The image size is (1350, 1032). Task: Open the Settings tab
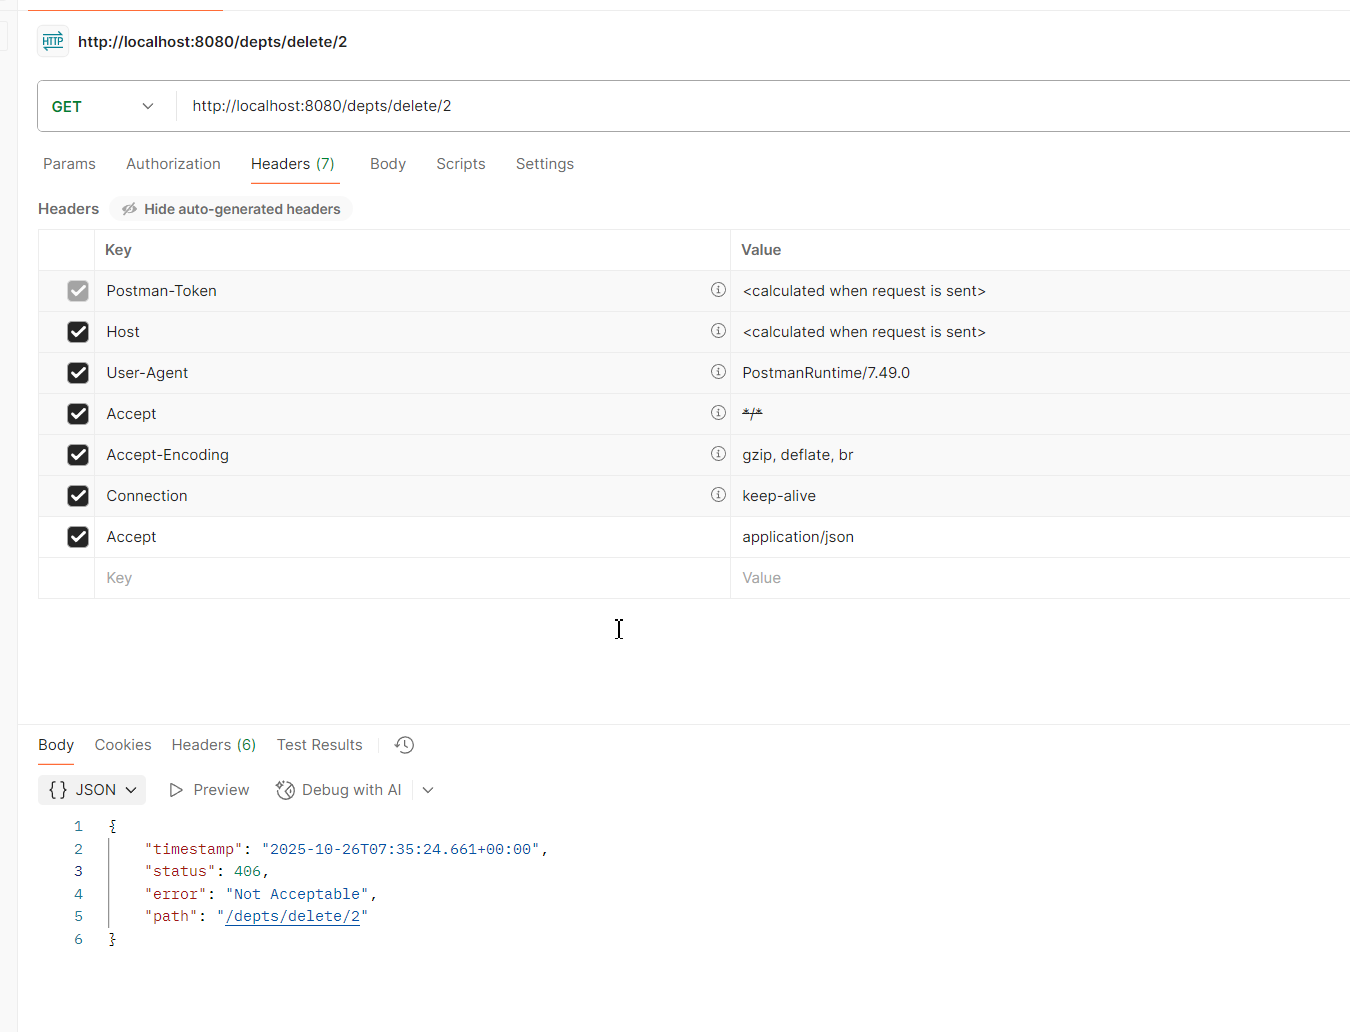click(x=545, y=164)
